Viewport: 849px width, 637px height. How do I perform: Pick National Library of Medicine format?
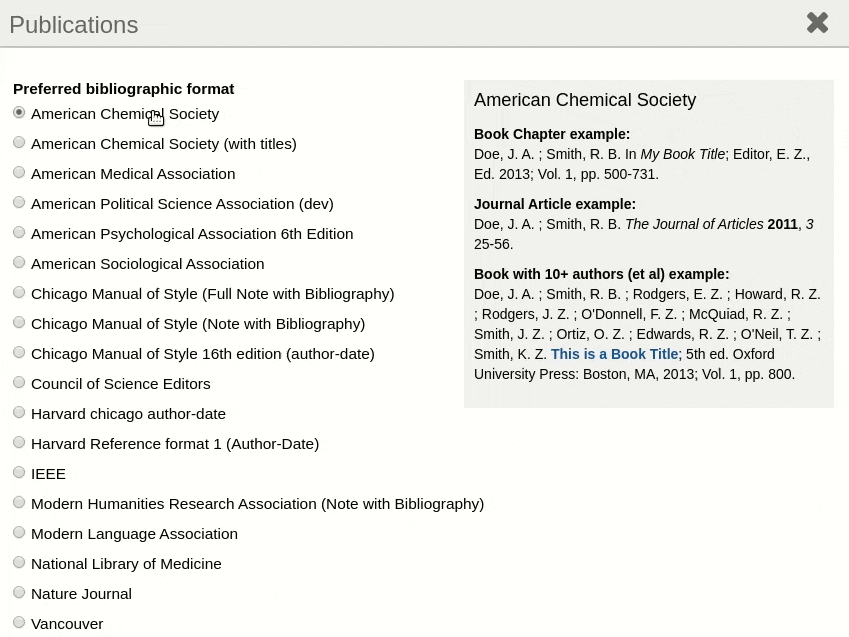click(x=19, y=563)
